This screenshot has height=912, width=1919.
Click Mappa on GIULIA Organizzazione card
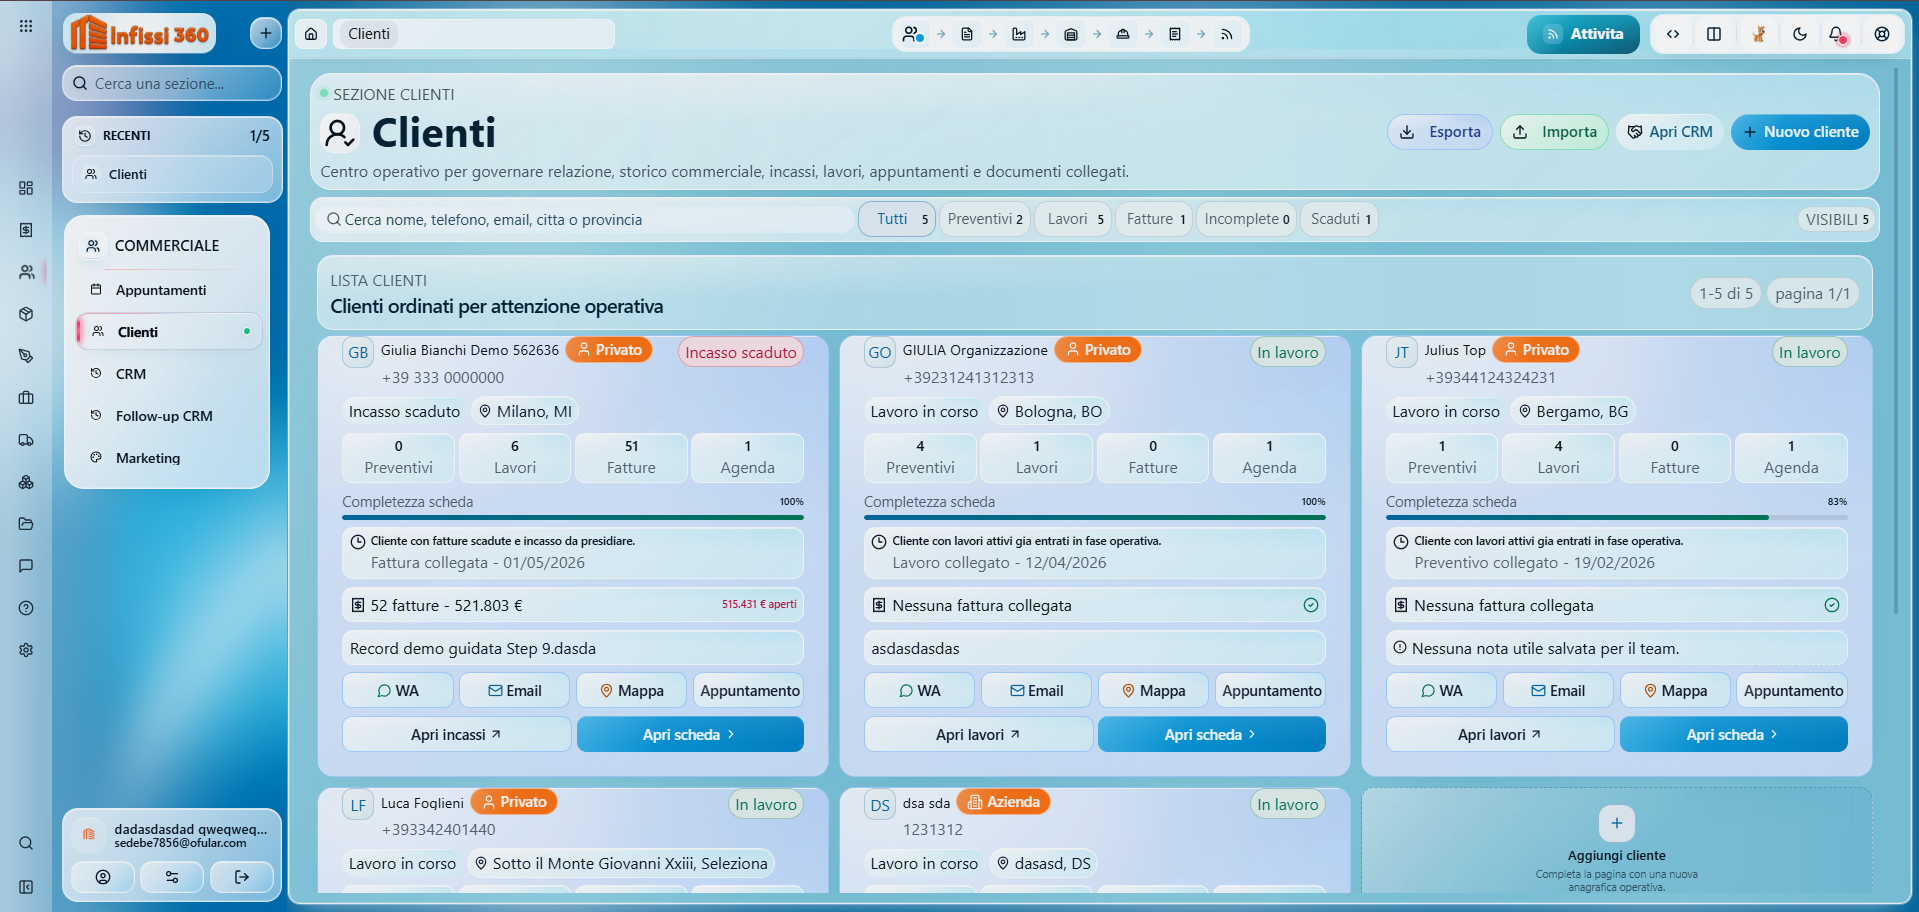click(x=1153, y=691)
